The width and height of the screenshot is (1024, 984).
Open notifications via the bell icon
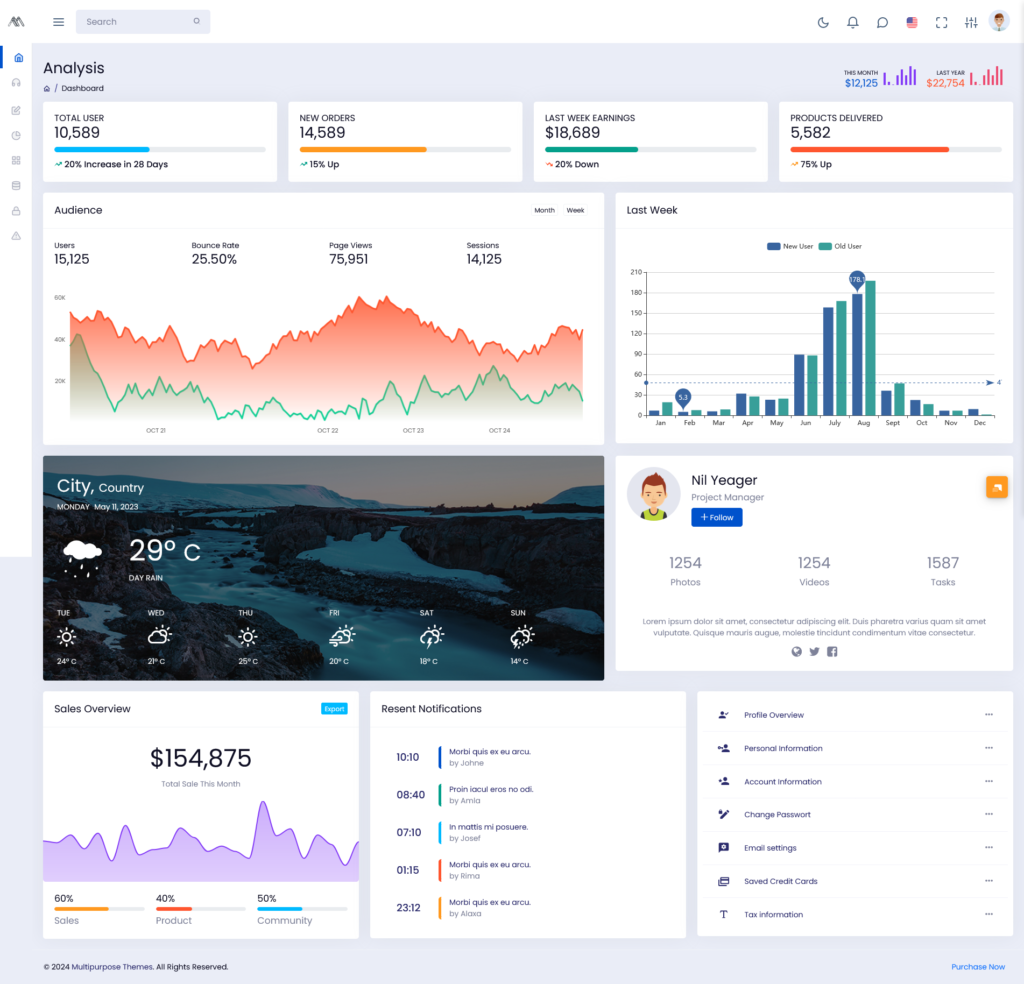tap(852, 21)
